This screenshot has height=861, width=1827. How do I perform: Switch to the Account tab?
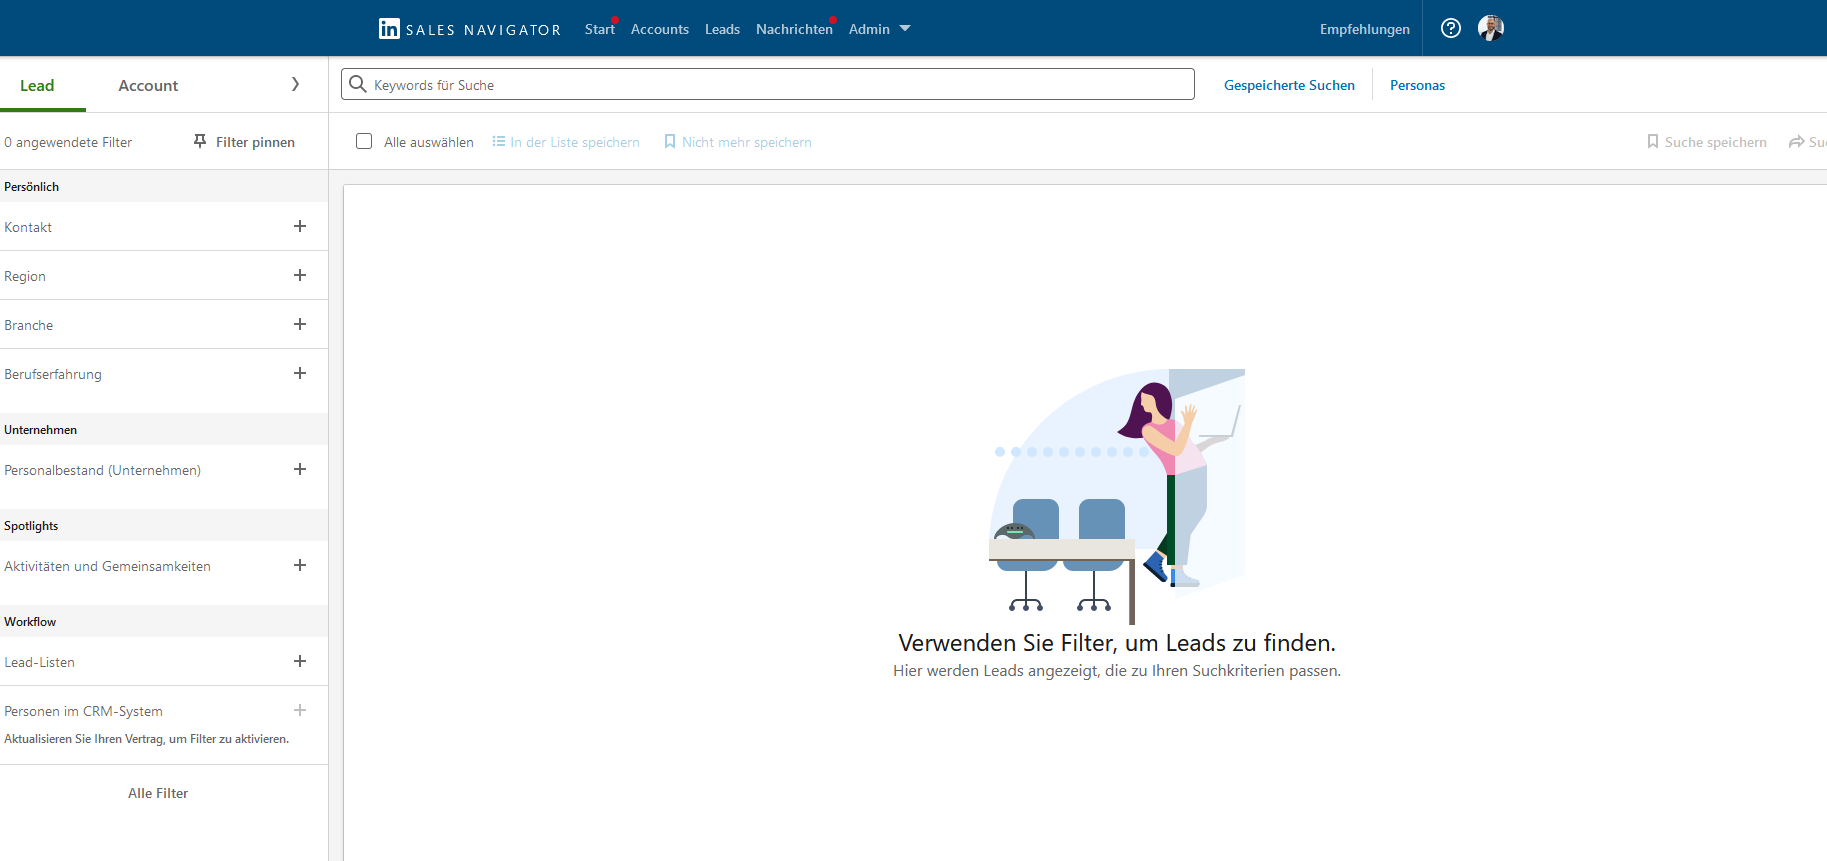tap(148, 86)
